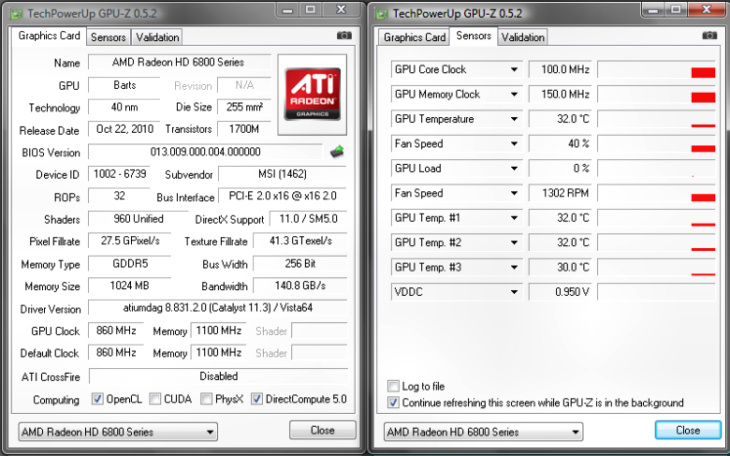This screenshot has width=730, height=456.
Task: Click the Release Date value Oct 22, 2010
Action: click(124, 129)
